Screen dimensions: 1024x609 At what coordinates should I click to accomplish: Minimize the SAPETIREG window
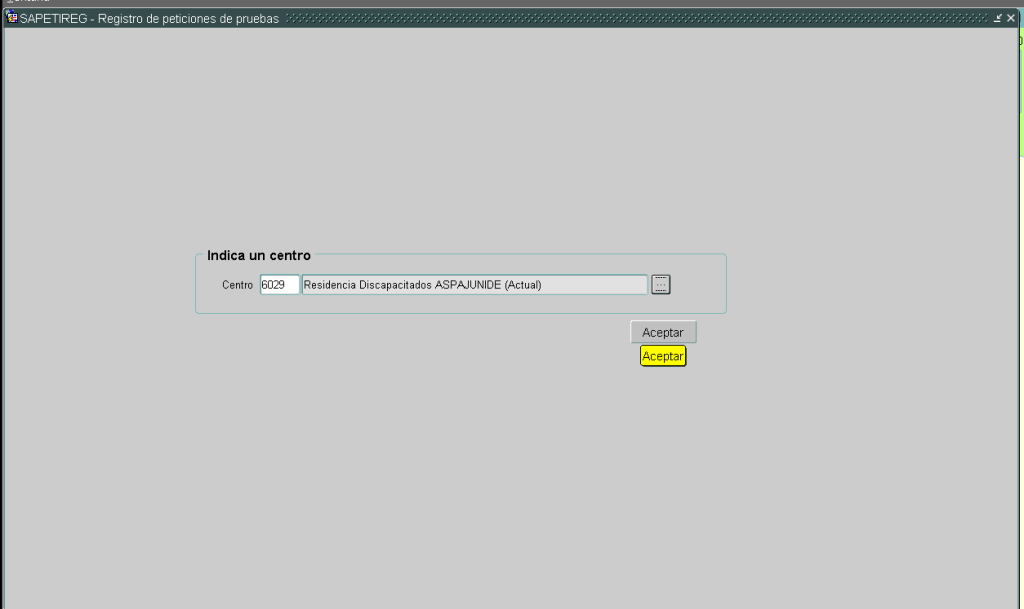998,20
